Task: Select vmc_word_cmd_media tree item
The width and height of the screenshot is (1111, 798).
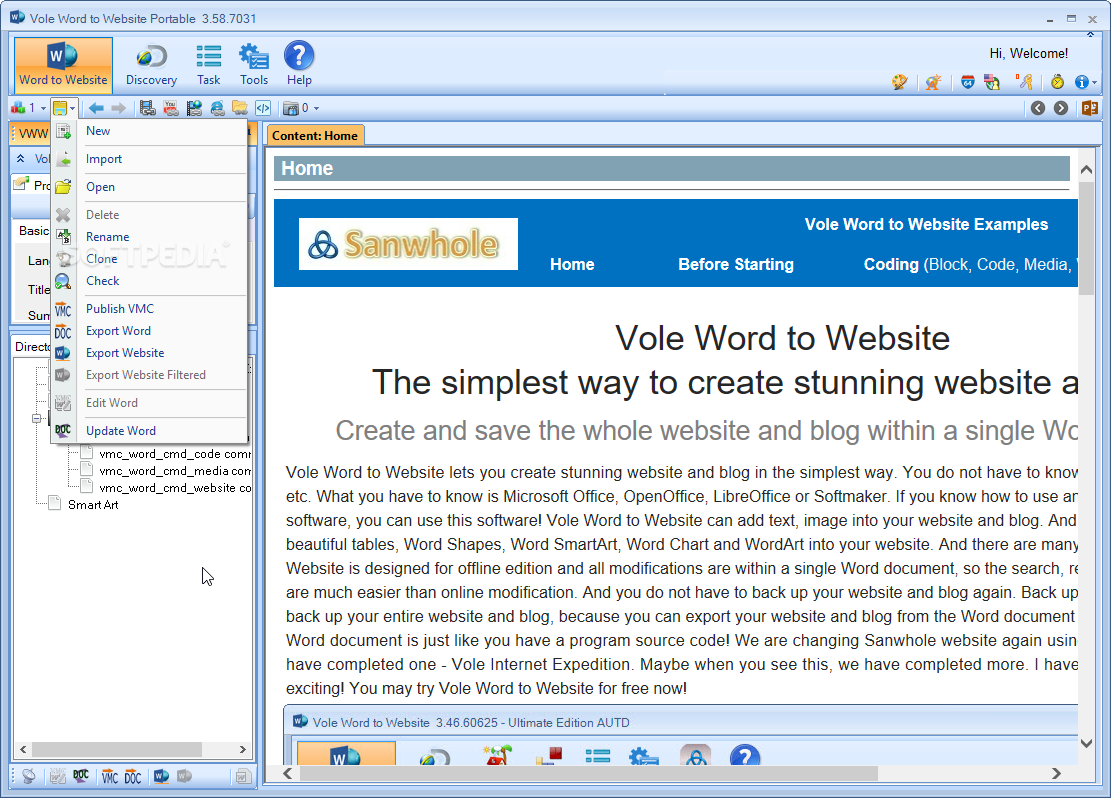Action: pyautogui.click(x=174, y=471)
